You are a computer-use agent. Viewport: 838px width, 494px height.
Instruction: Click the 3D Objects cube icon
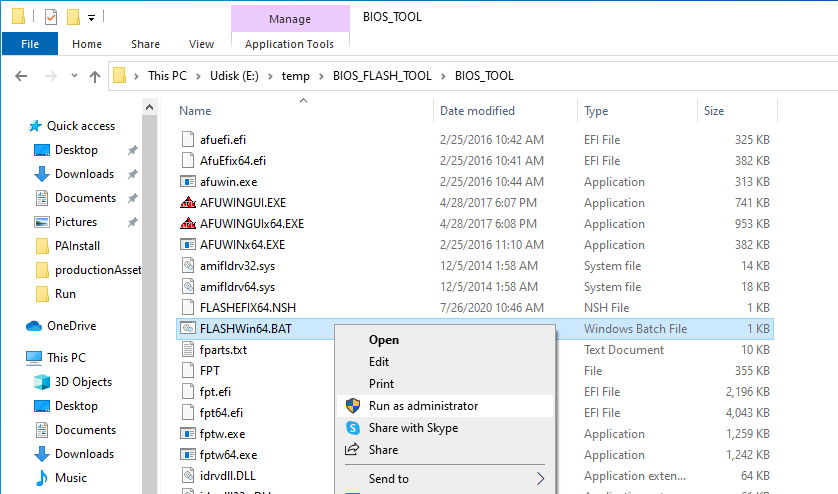(x=42, y=382)
